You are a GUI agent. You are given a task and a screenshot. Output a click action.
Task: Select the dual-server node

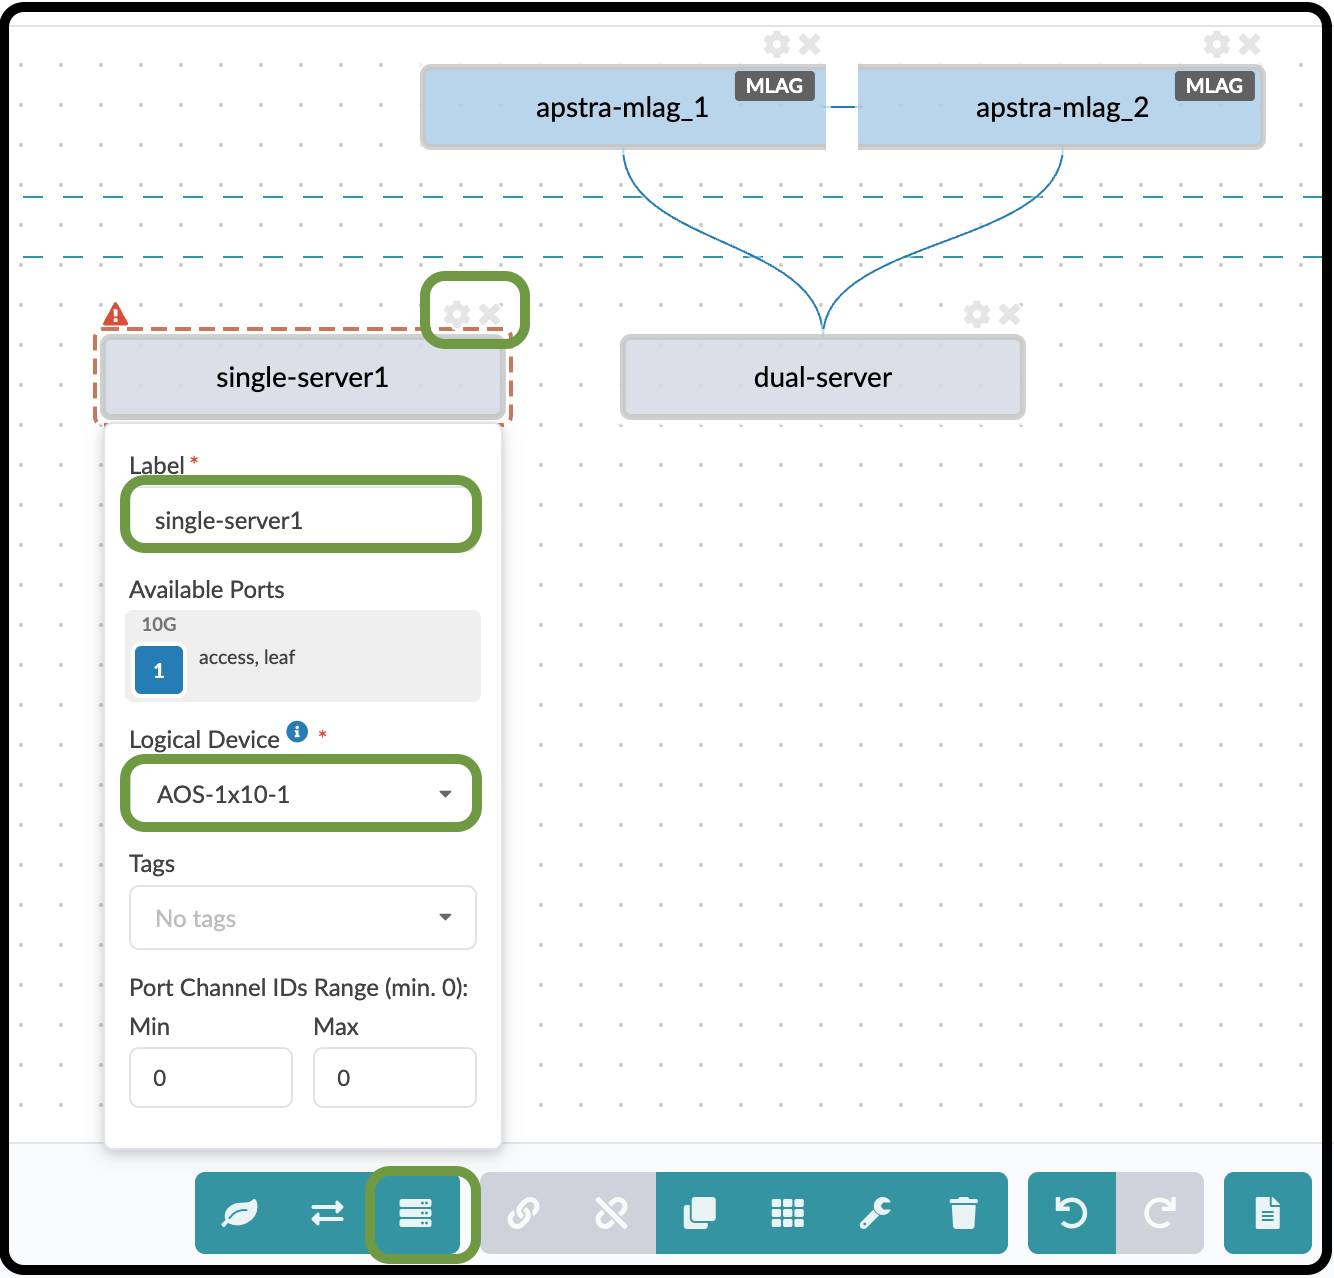tap(823, 377)
